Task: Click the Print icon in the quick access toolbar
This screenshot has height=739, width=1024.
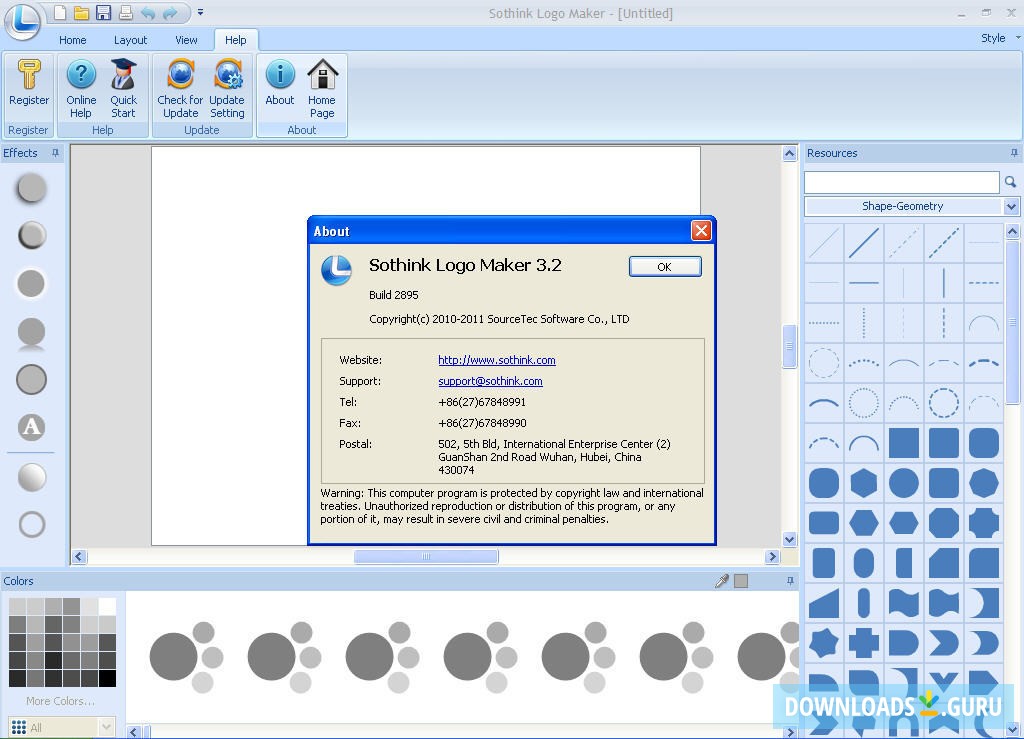Action: coord(125,12)
